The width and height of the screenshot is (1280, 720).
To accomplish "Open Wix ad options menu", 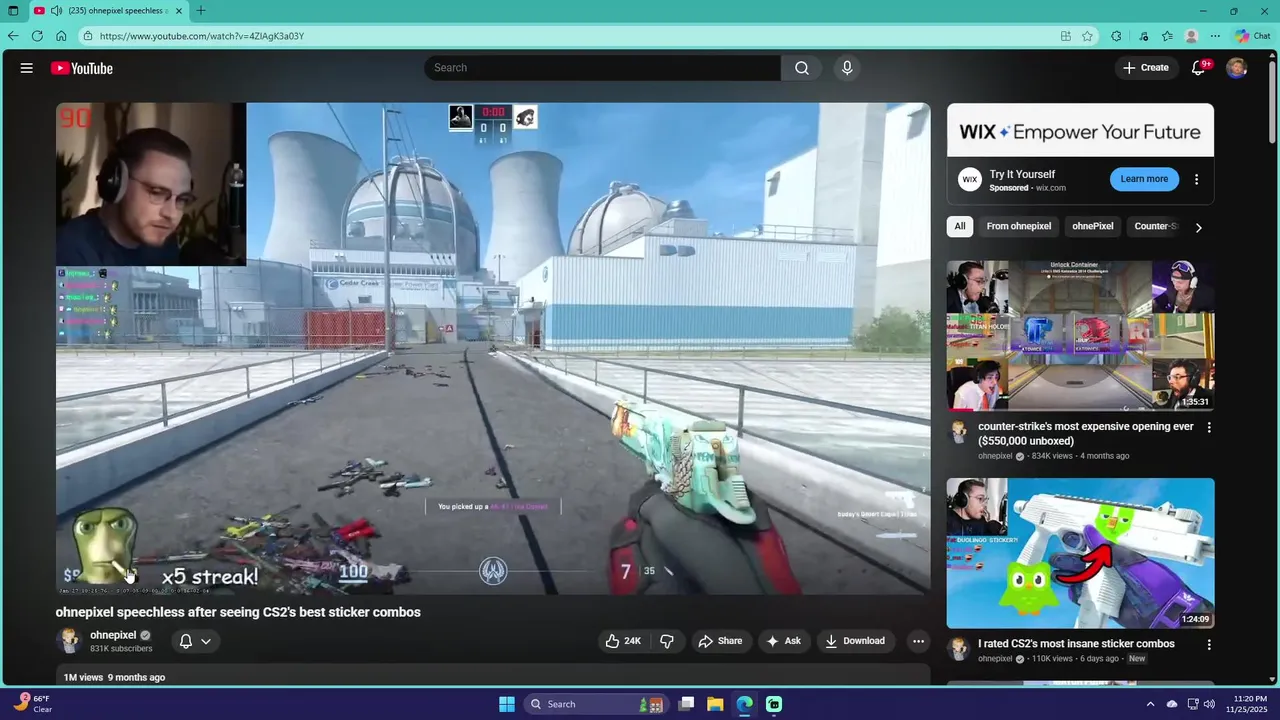I will coord(1197,179).
